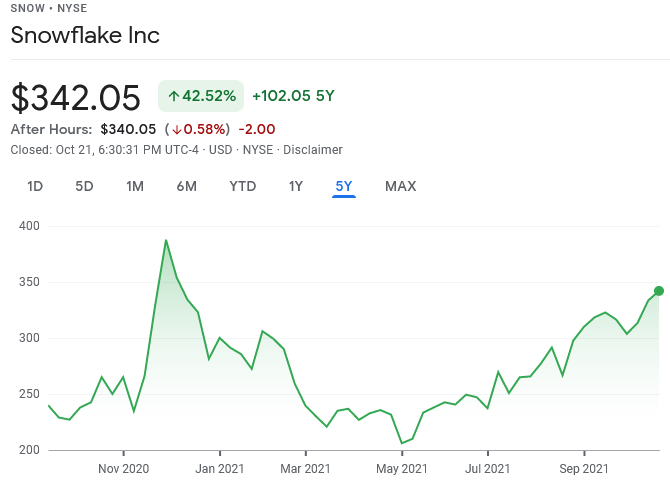This screenshot has width=670, height=492.
Task: Choose the YTD range tab
Action: (x=243, y=186)
